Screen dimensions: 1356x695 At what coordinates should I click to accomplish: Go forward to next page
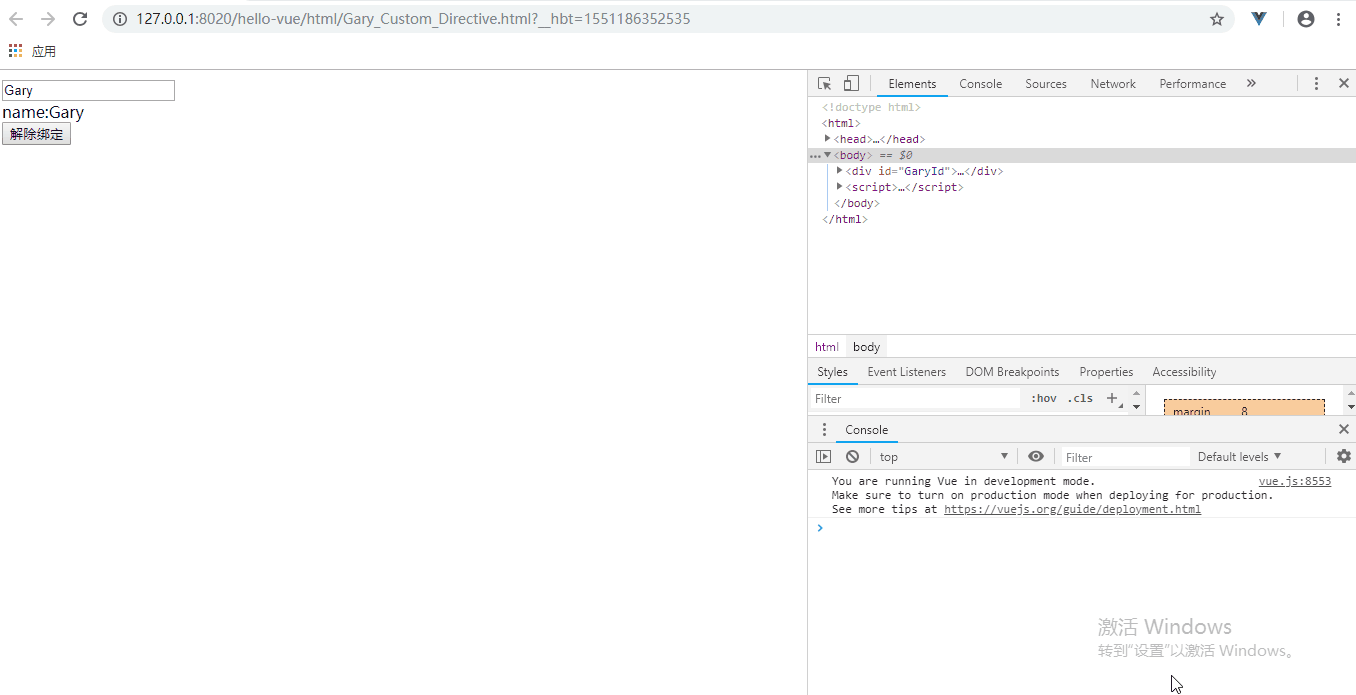point(48,19)
